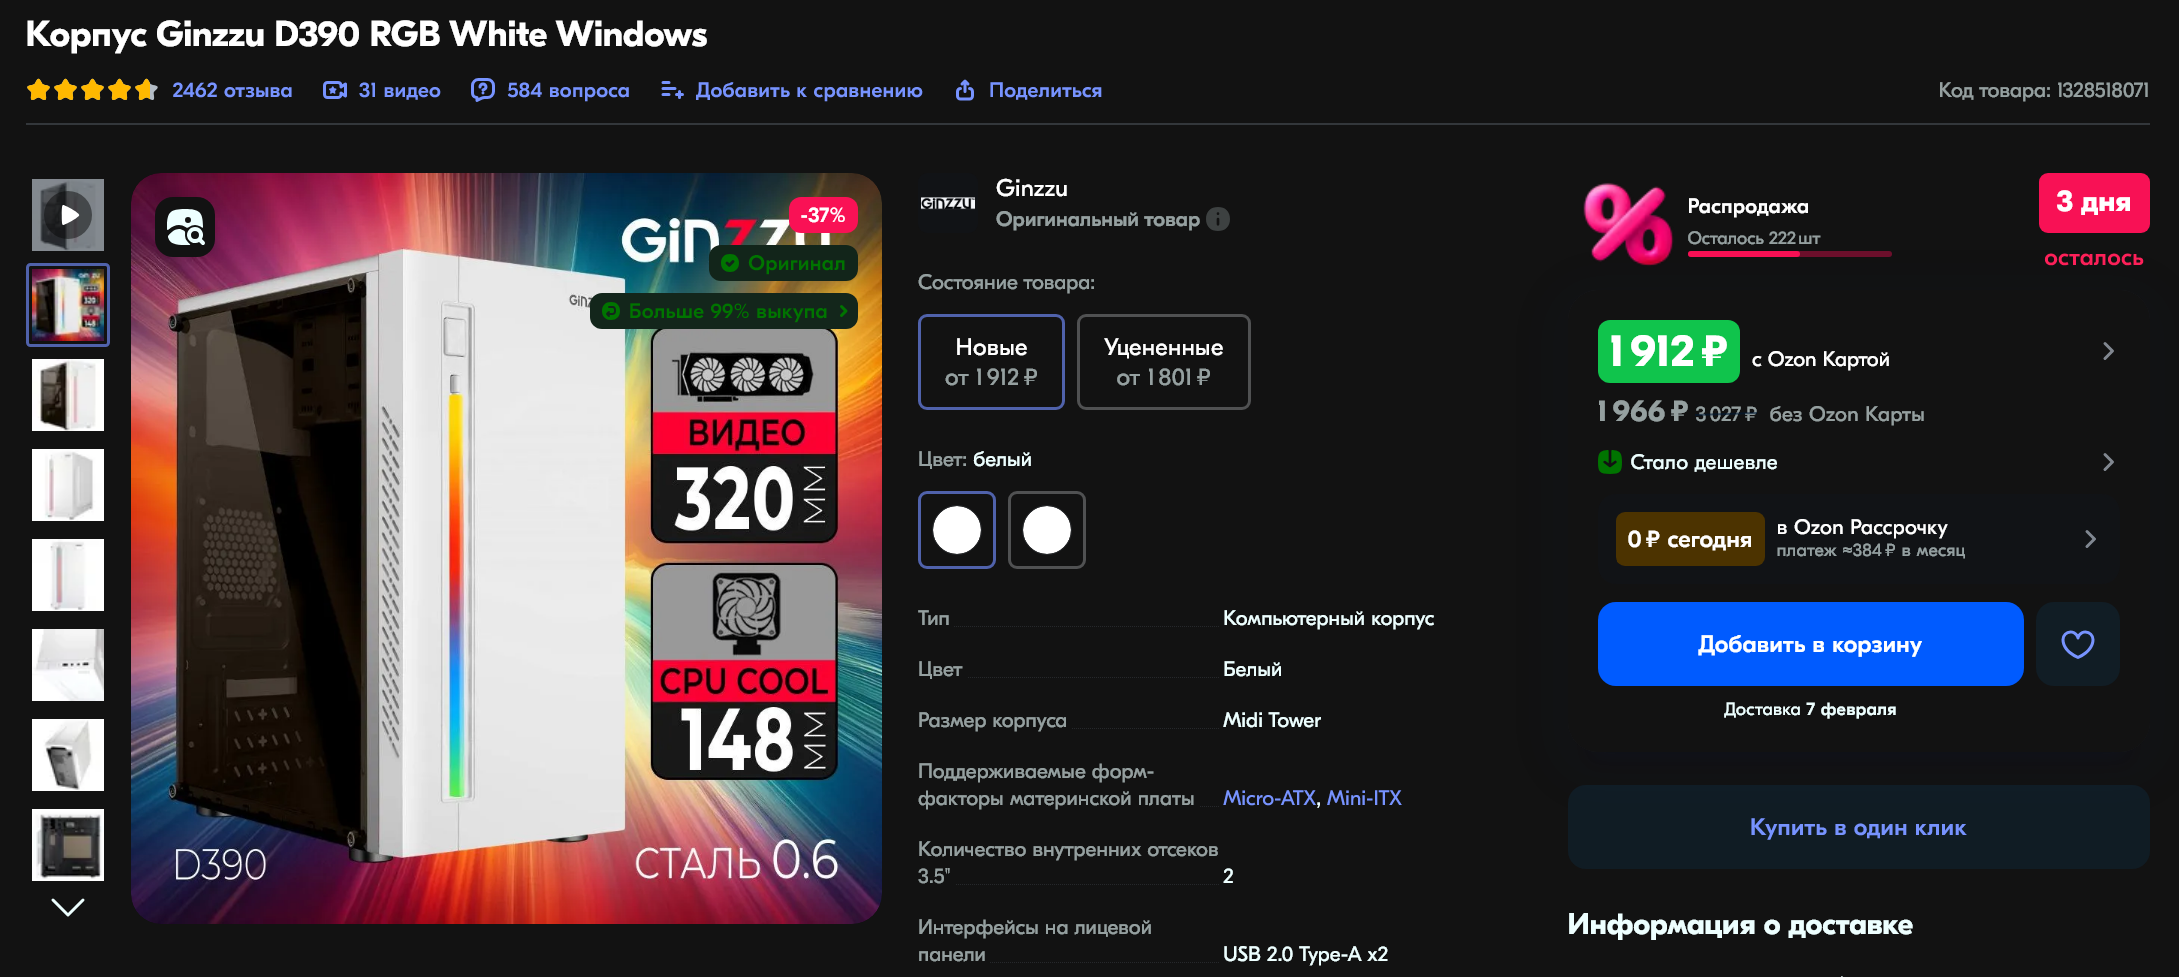The width and height of the screenshot is (2179, 977).
Task: Select the Новые condition option
Action: [991, 362]
